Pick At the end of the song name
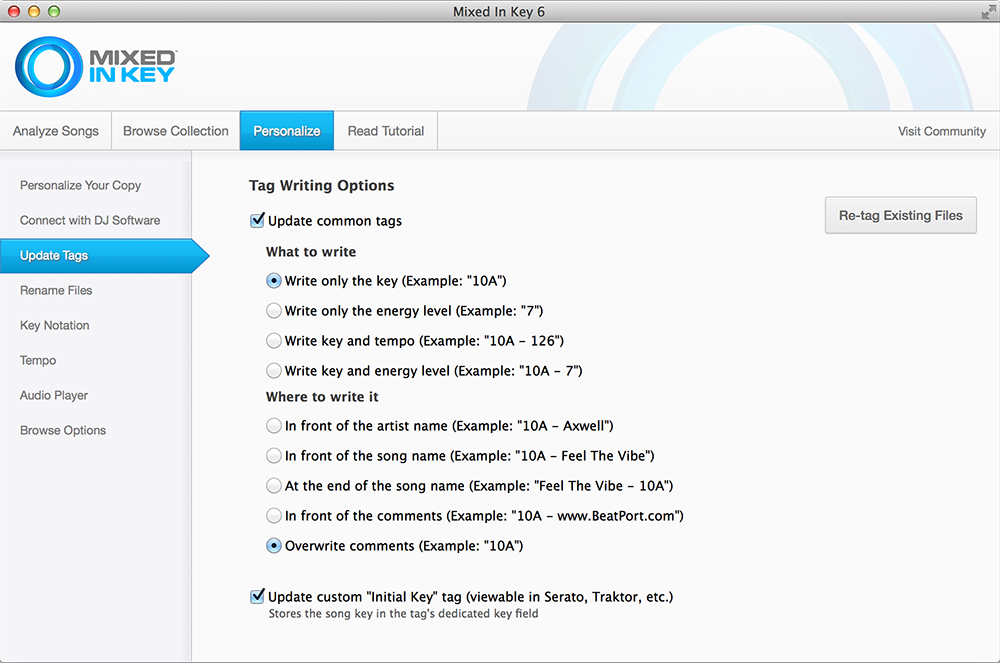1000x663 pixels. pyautogui.click(x=274, y=486)
